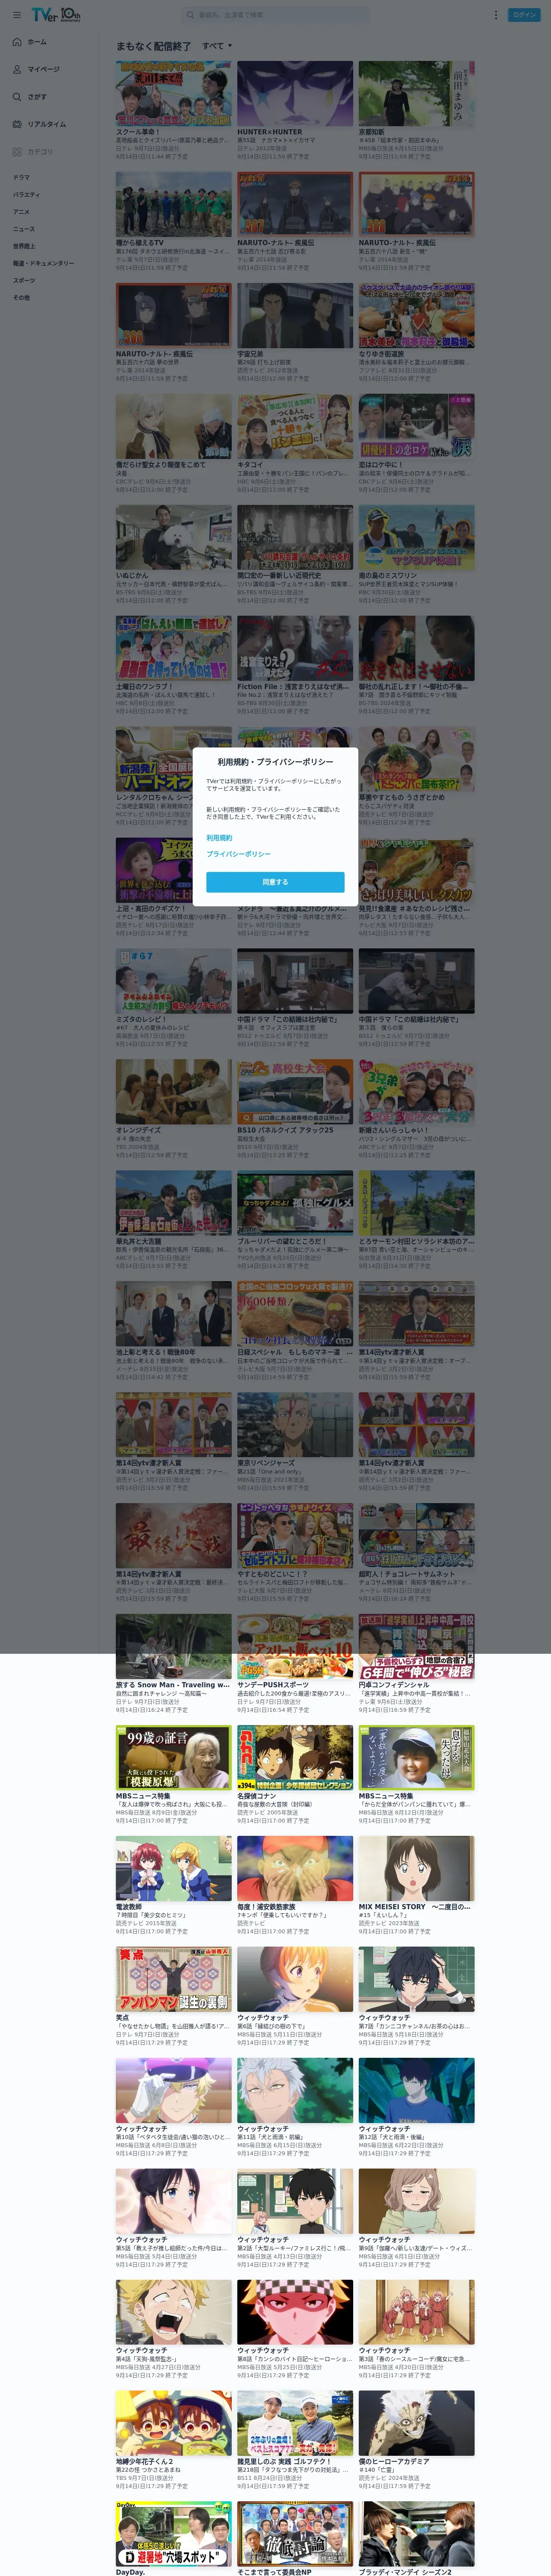Open the 毎度！浦安鉄筋家族 thumbnail

click(295, 1868)
